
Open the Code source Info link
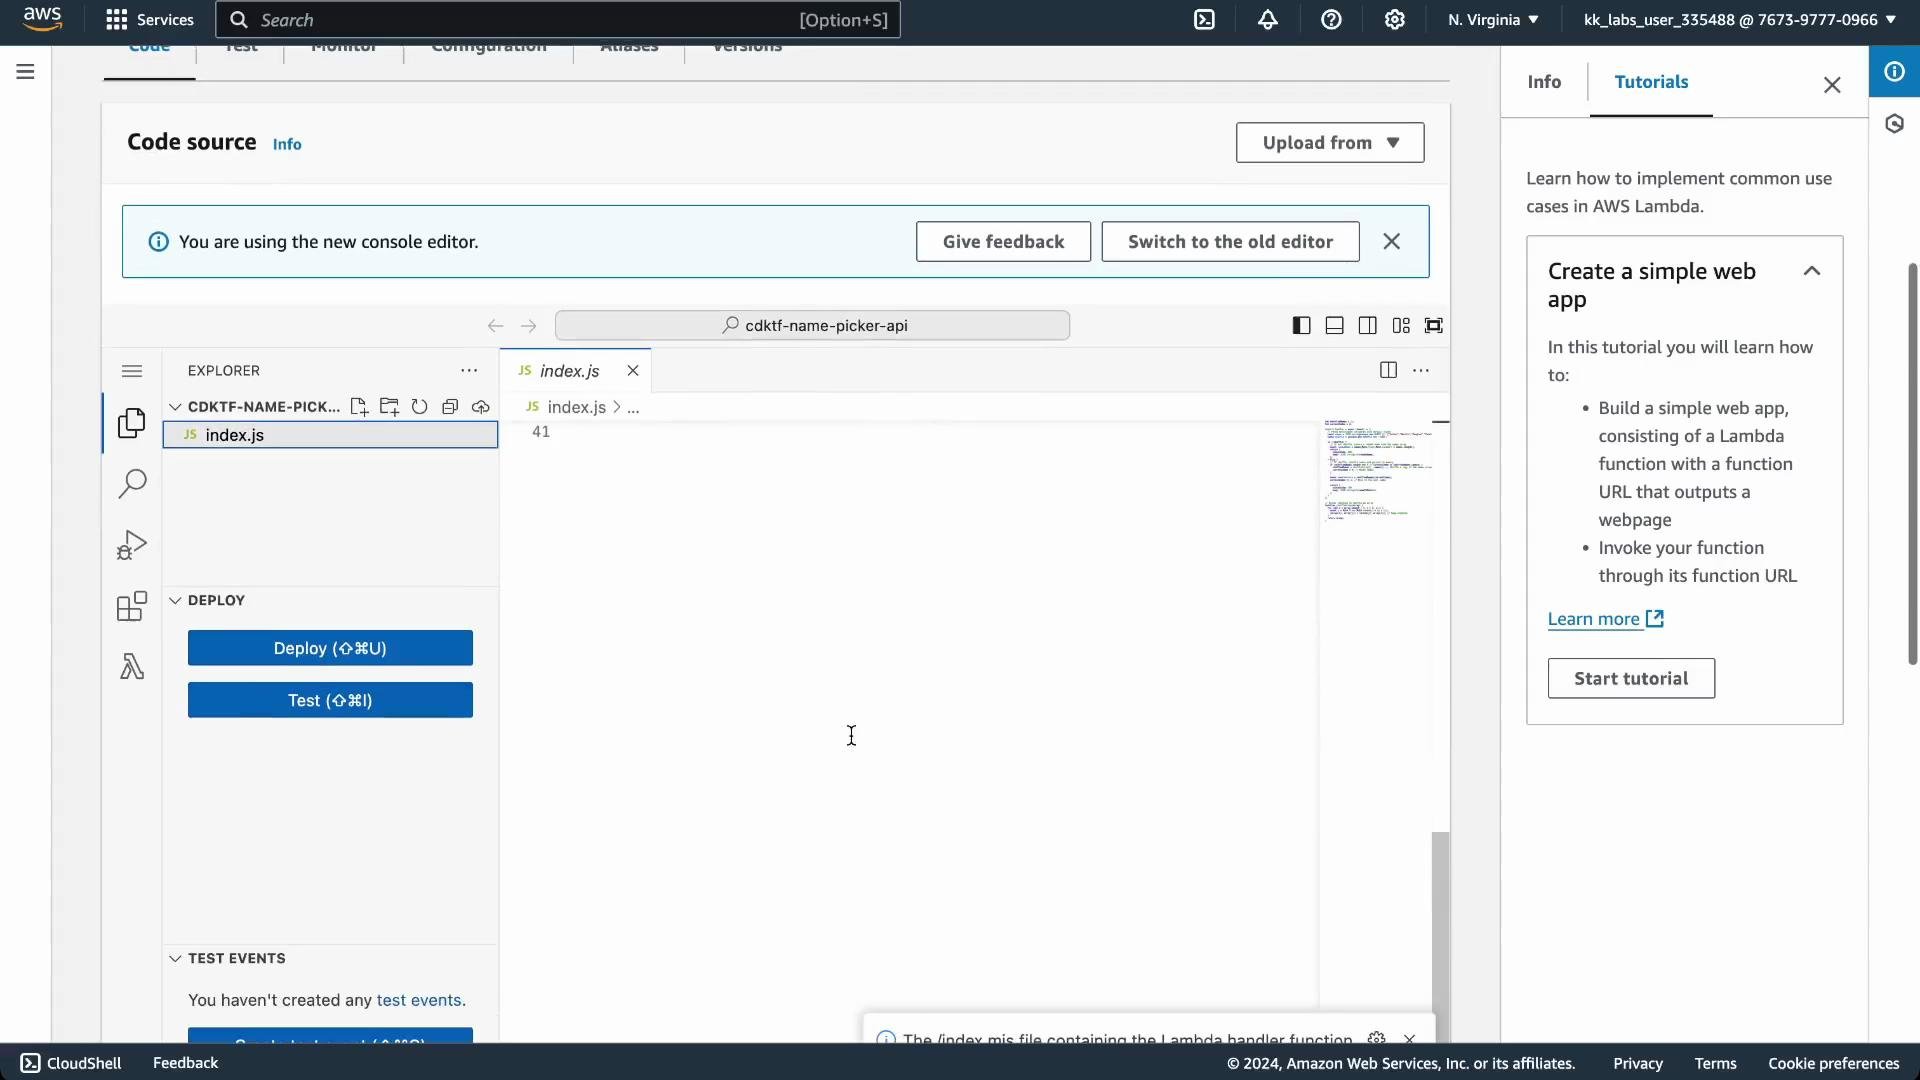tap(287, 144)
